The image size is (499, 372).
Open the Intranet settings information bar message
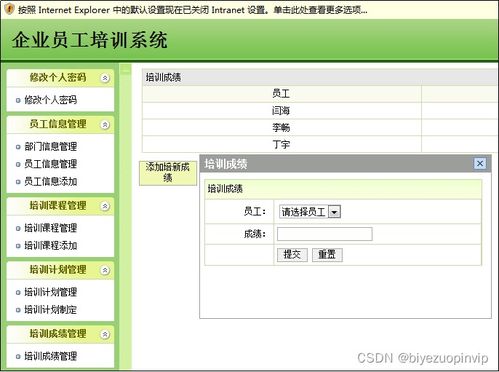193,10
